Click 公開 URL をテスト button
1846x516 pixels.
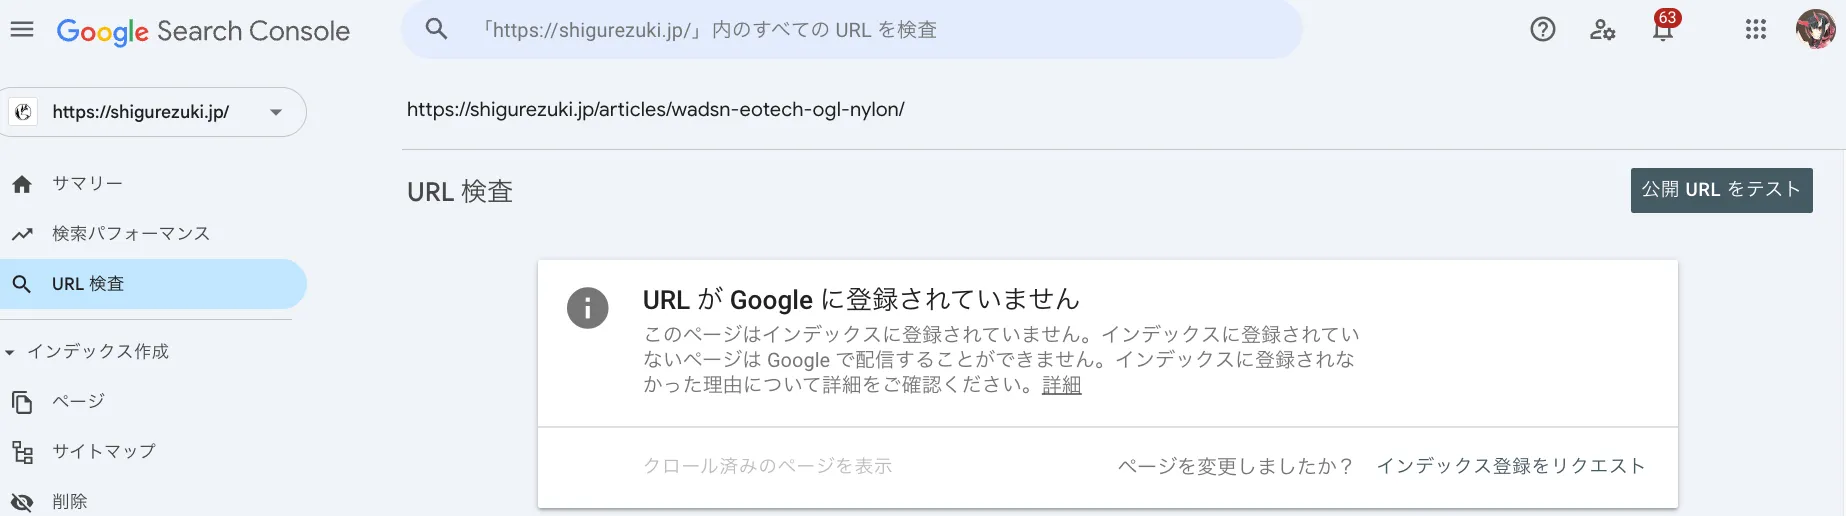(x=1720, y=190)
